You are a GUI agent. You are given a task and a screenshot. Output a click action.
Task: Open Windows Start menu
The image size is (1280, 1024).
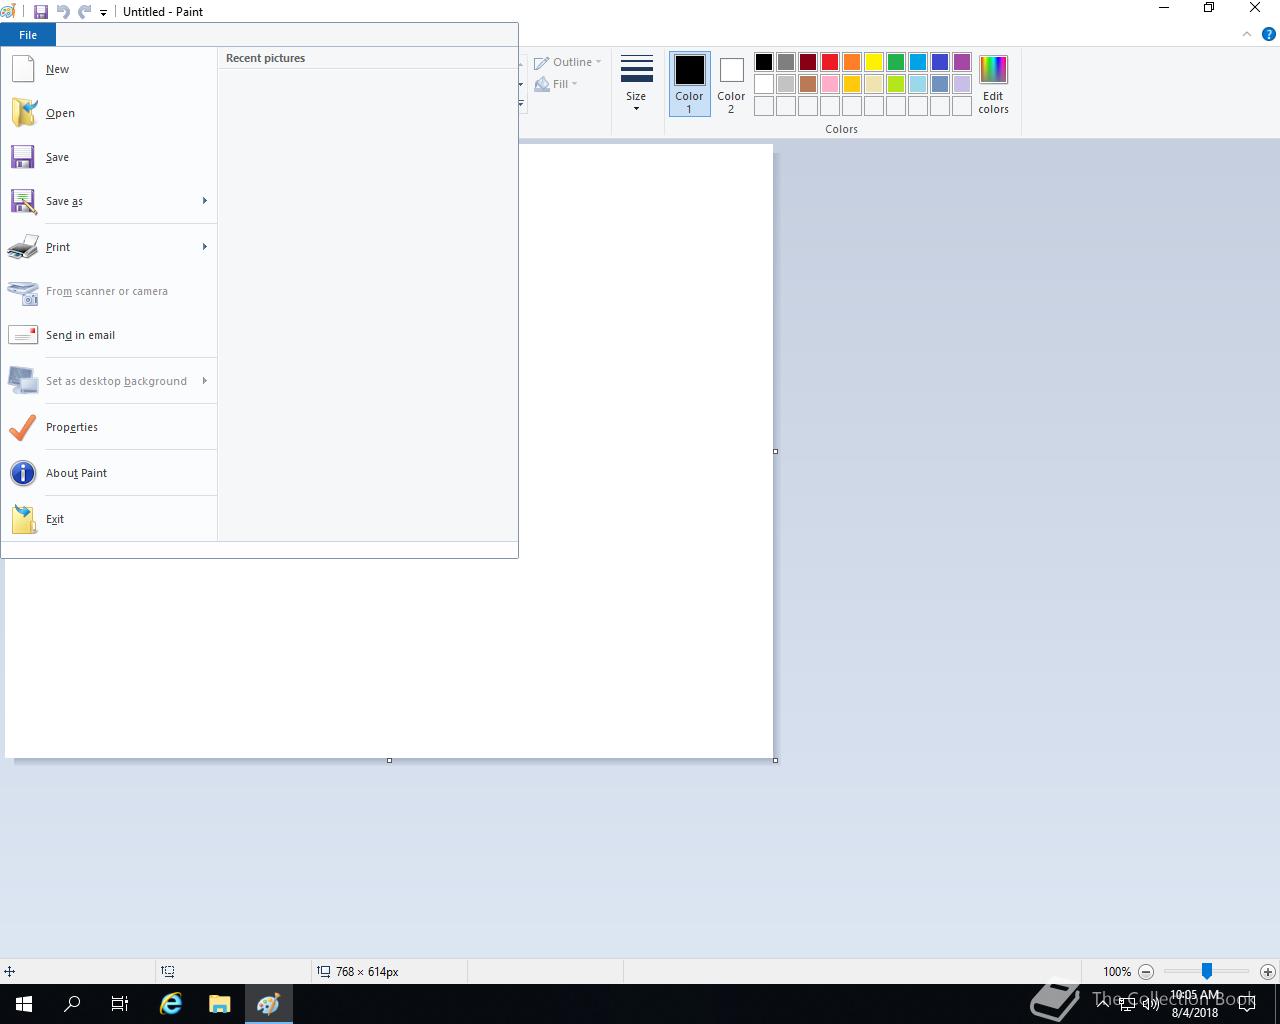[x=24, y=1004]
